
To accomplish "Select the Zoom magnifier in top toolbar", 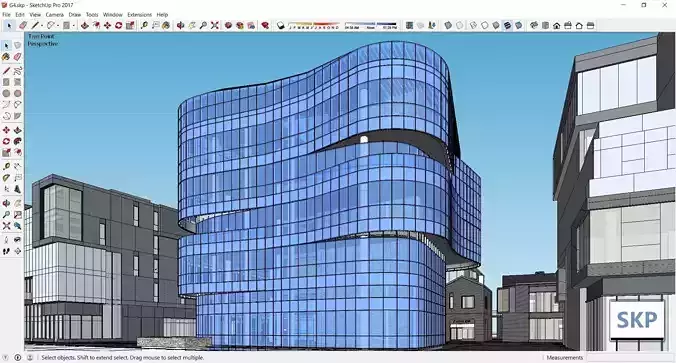I will tap(203, 26).
